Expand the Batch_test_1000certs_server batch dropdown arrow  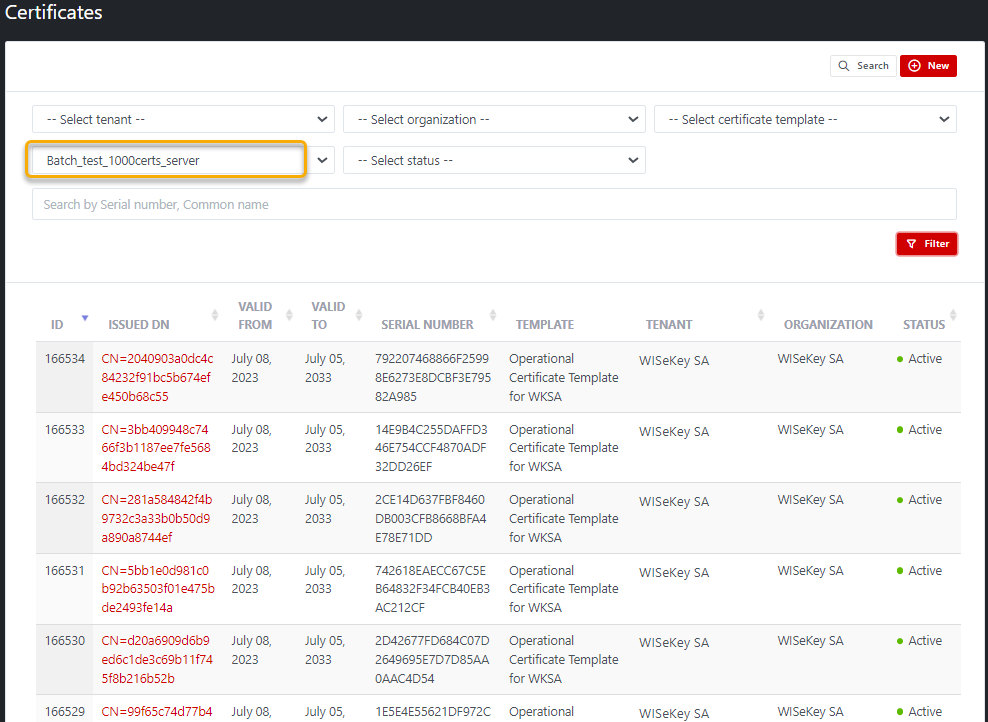click(x=322, y=160)
